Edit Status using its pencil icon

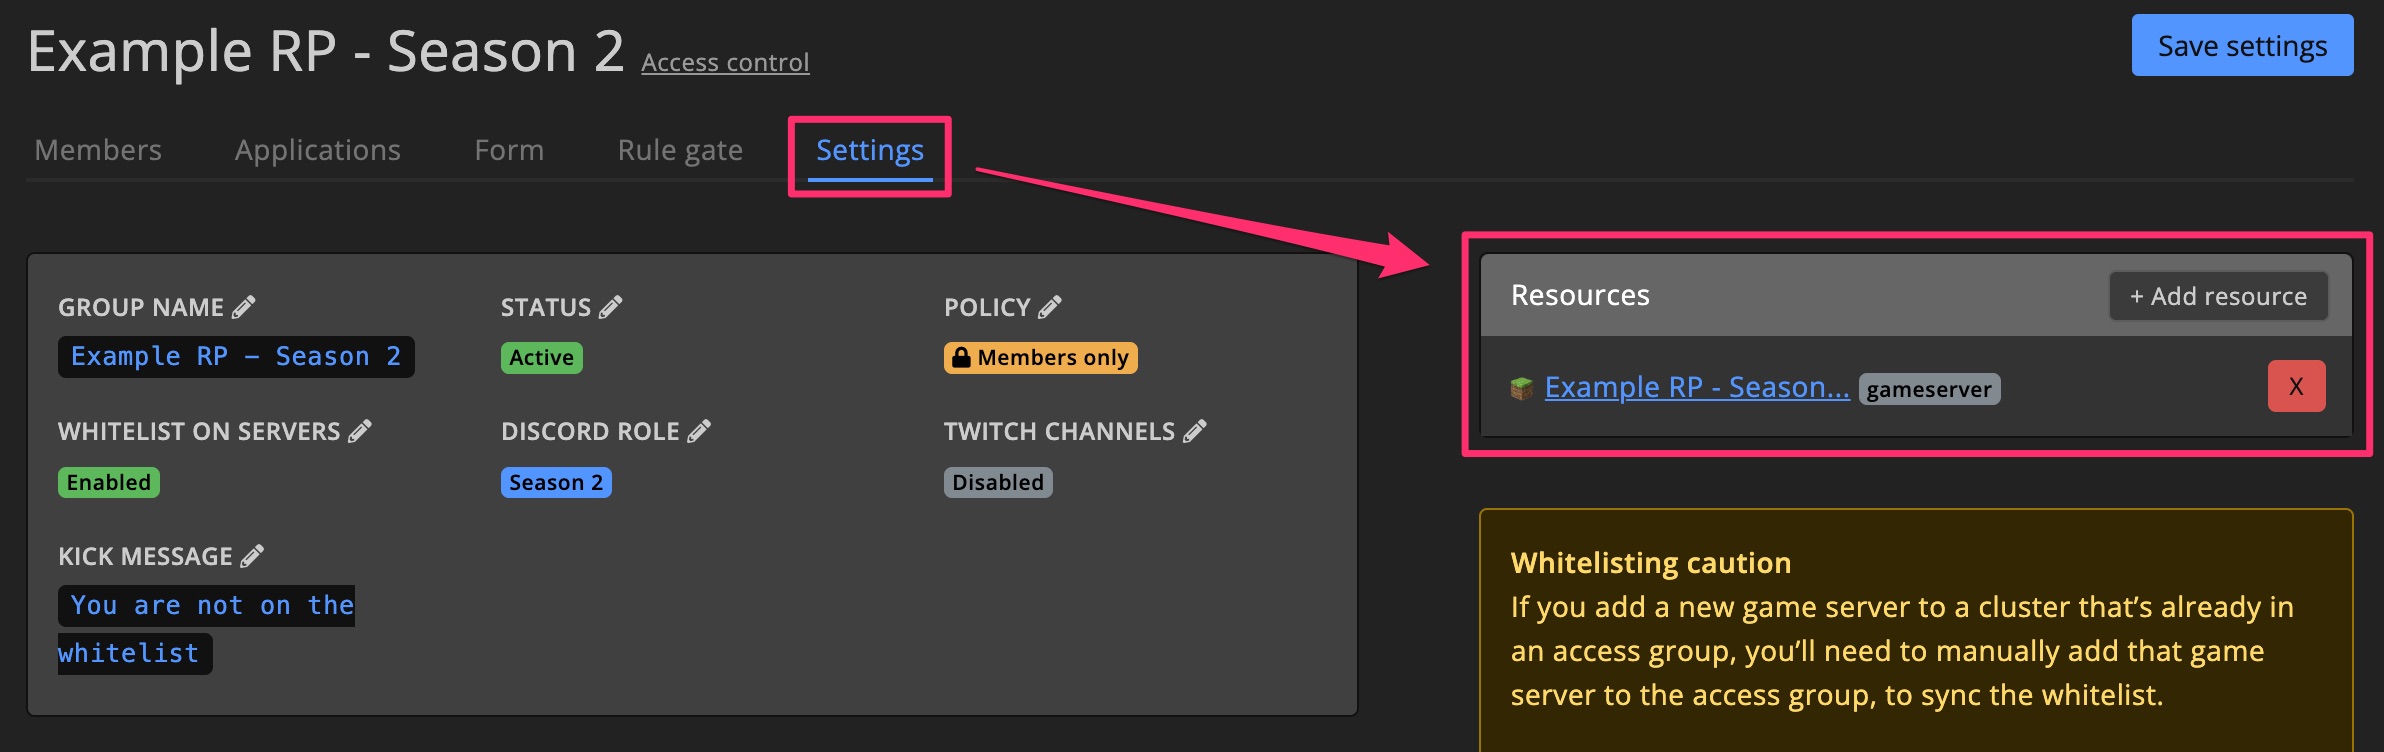point(611,307)
